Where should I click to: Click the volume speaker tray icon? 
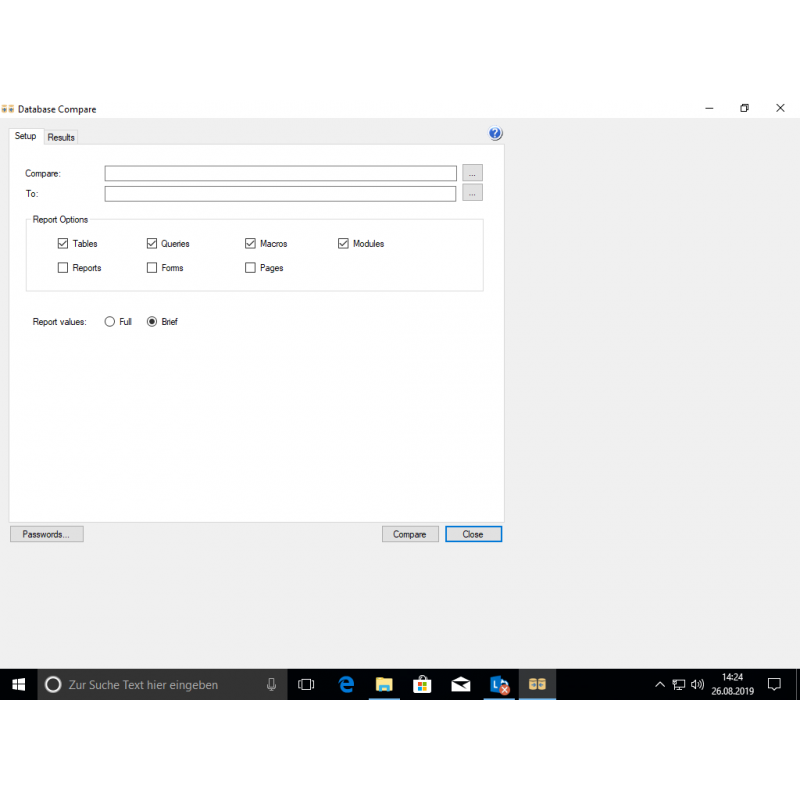[x=697, y=685]
